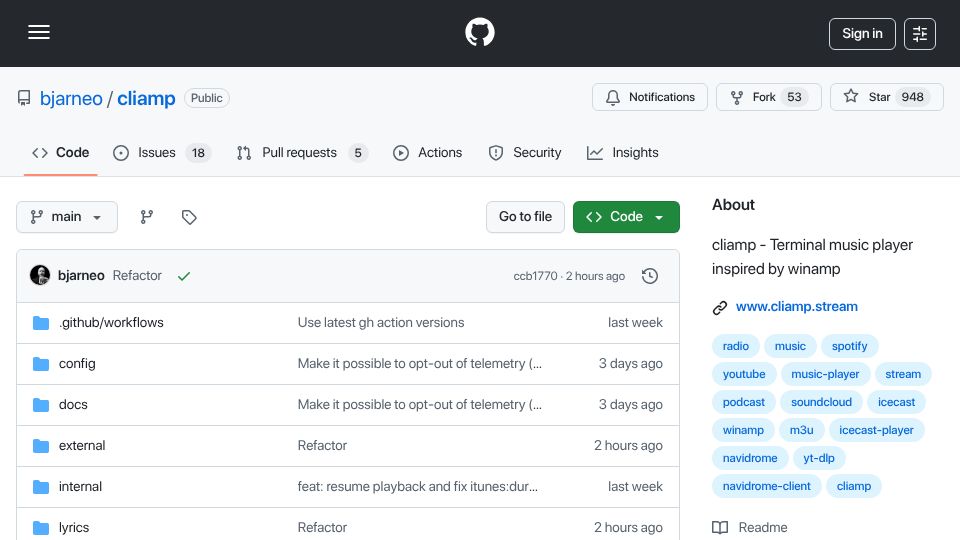Viewport: 960px width, 540px height.
Task: Select the spotify topic tag
Action: (849, 346)
